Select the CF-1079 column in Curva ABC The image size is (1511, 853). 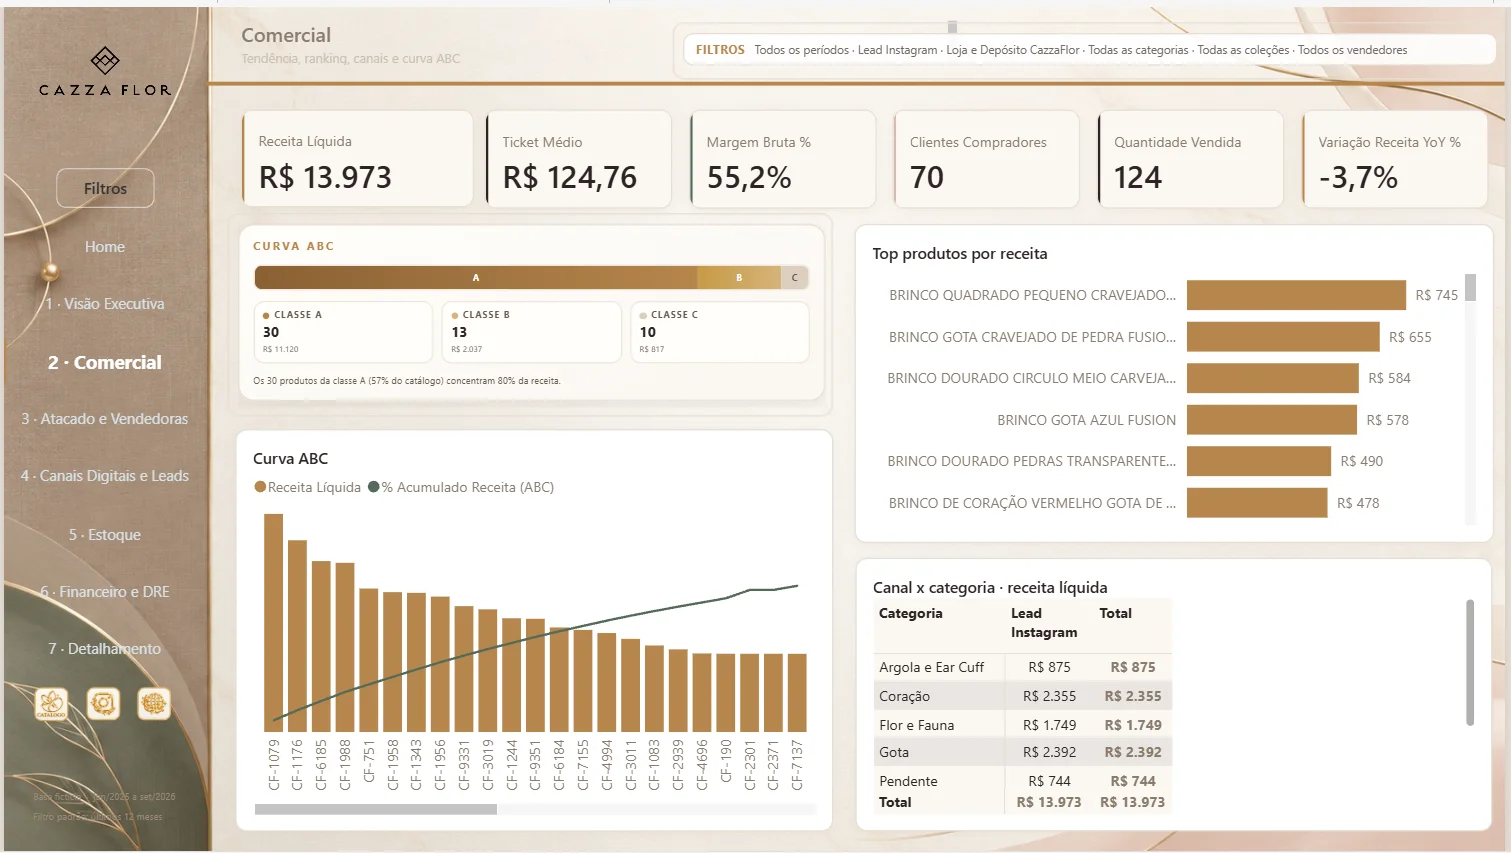[273, 623]
